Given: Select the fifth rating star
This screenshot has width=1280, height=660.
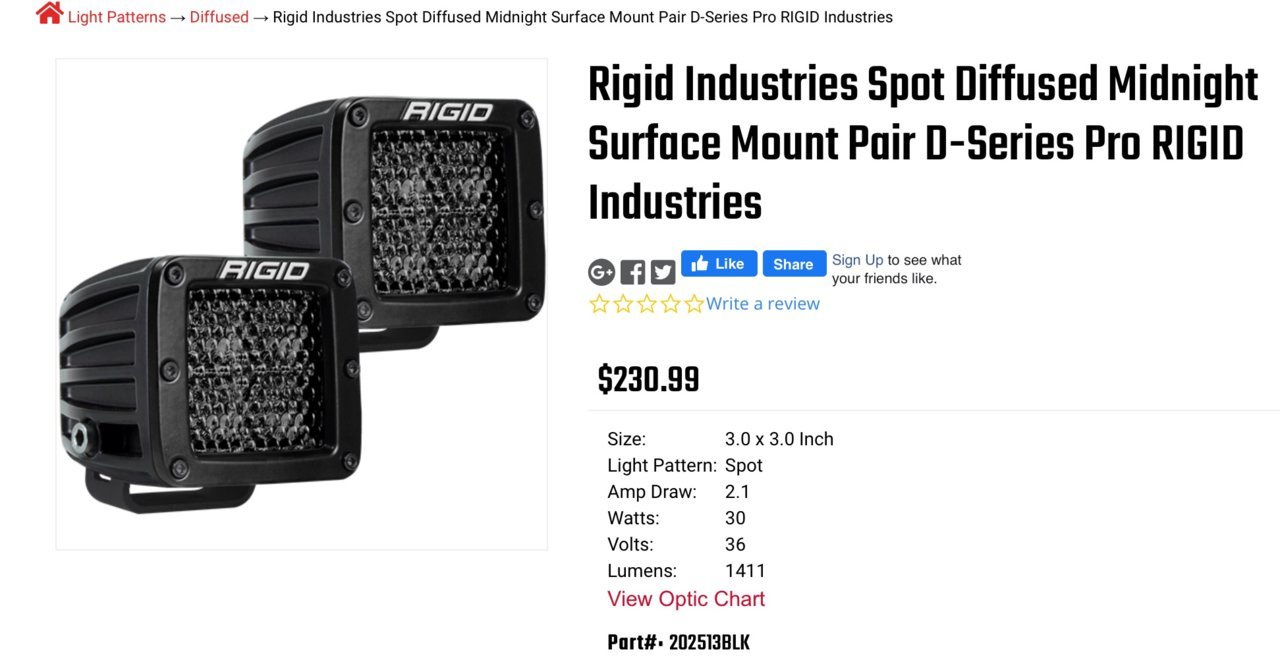Looking at the screenshot, I should tap(694, 304).
